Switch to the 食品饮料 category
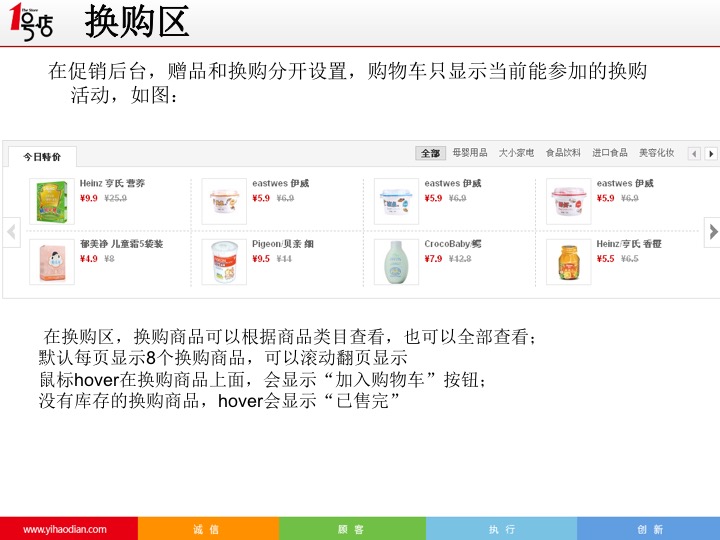 point(563,153)
